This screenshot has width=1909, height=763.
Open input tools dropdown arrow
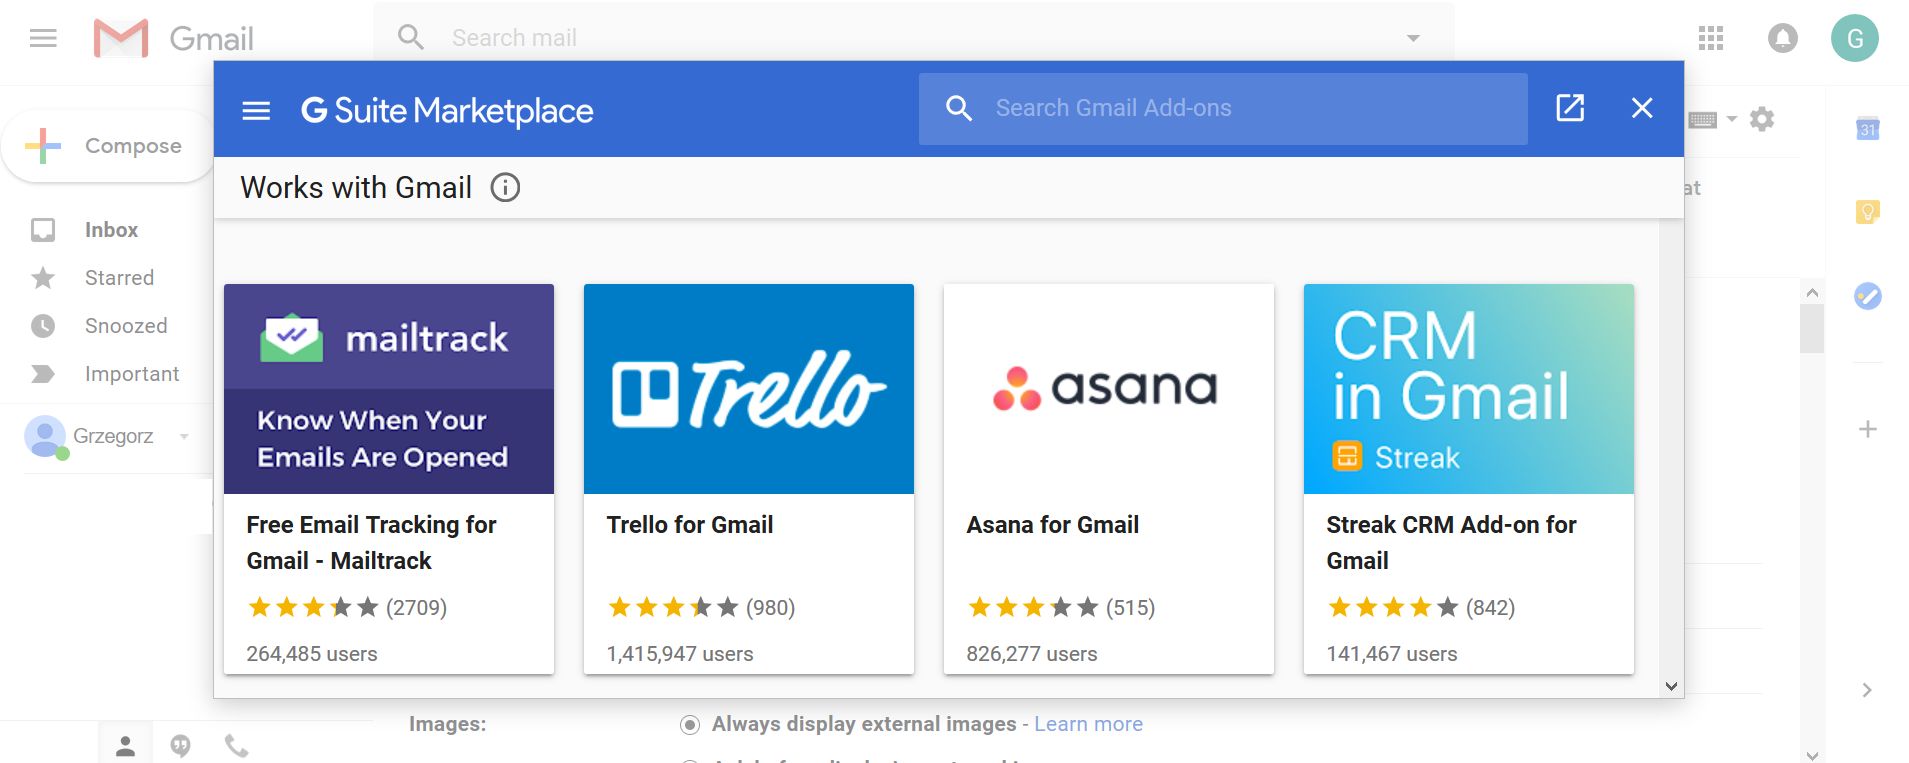click(x=1732, y=119)
